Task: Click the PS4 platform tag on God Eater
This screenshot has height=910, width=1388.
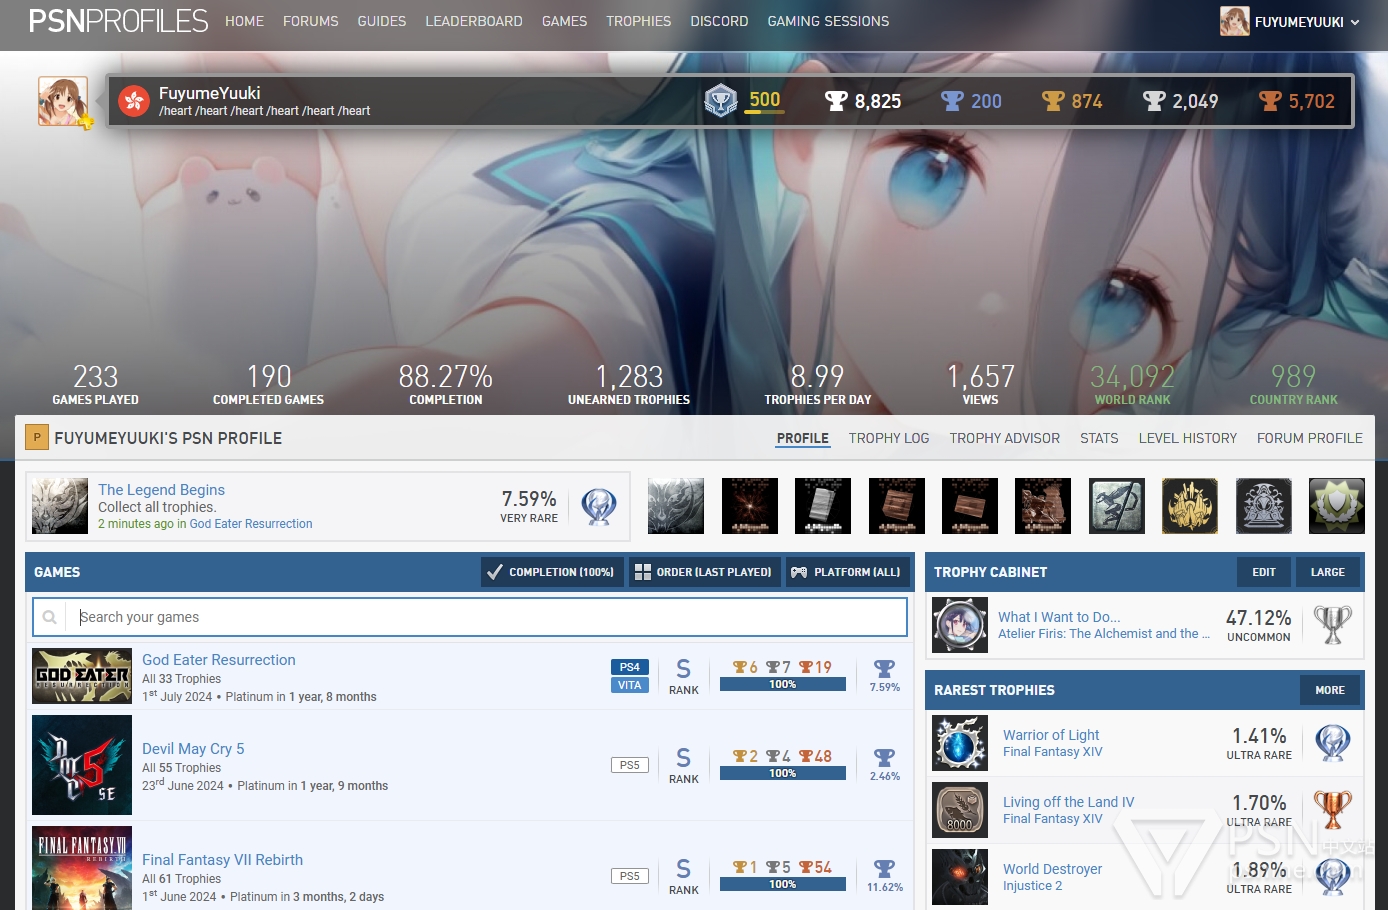Action: (630, 667)
